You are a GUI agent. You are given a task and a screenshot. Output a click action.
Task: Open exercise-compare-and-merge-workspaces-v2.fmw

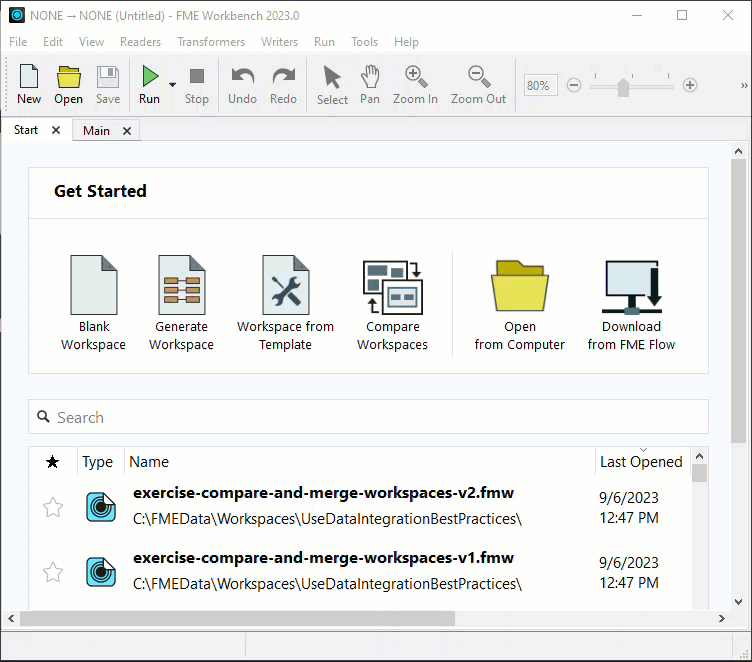pos(323,493)
